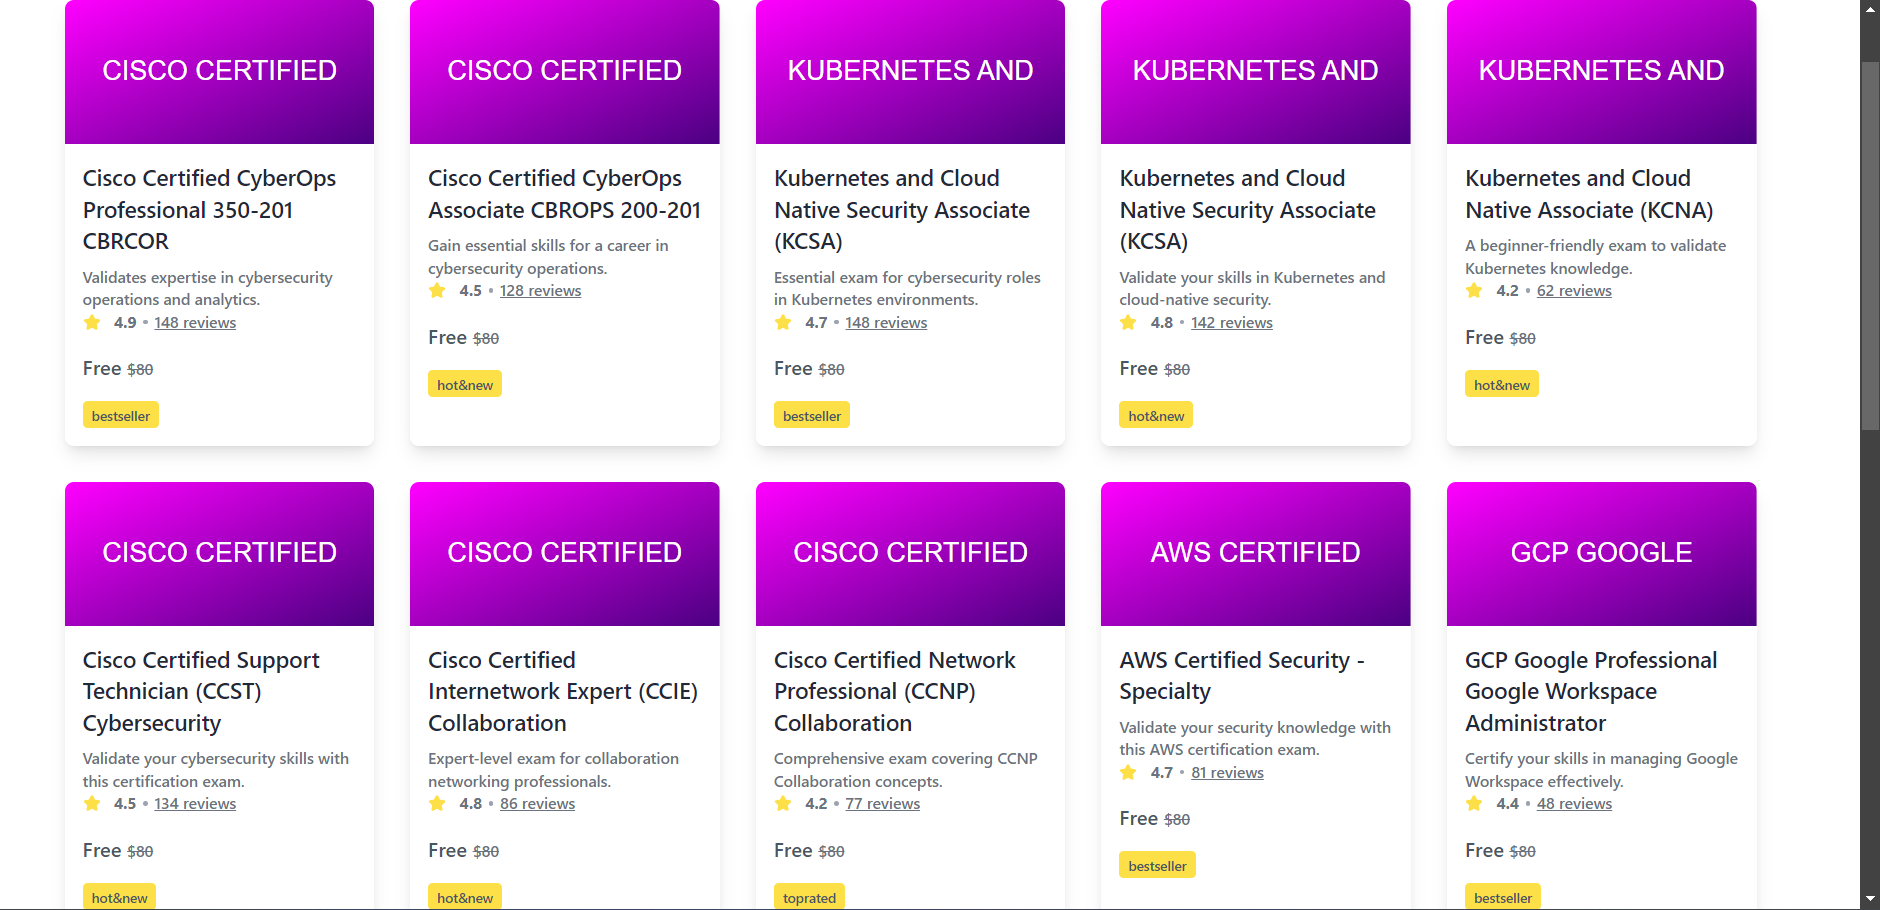Image resolution: width=1880 pixels, height=910 pixels.
Task: Click the CyberOps Professional card banner image
Action: click(219, 72)
